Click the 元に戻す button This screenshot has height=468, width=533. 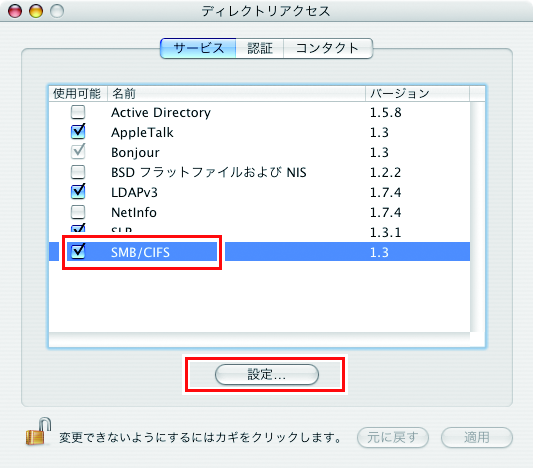(393, 437)
